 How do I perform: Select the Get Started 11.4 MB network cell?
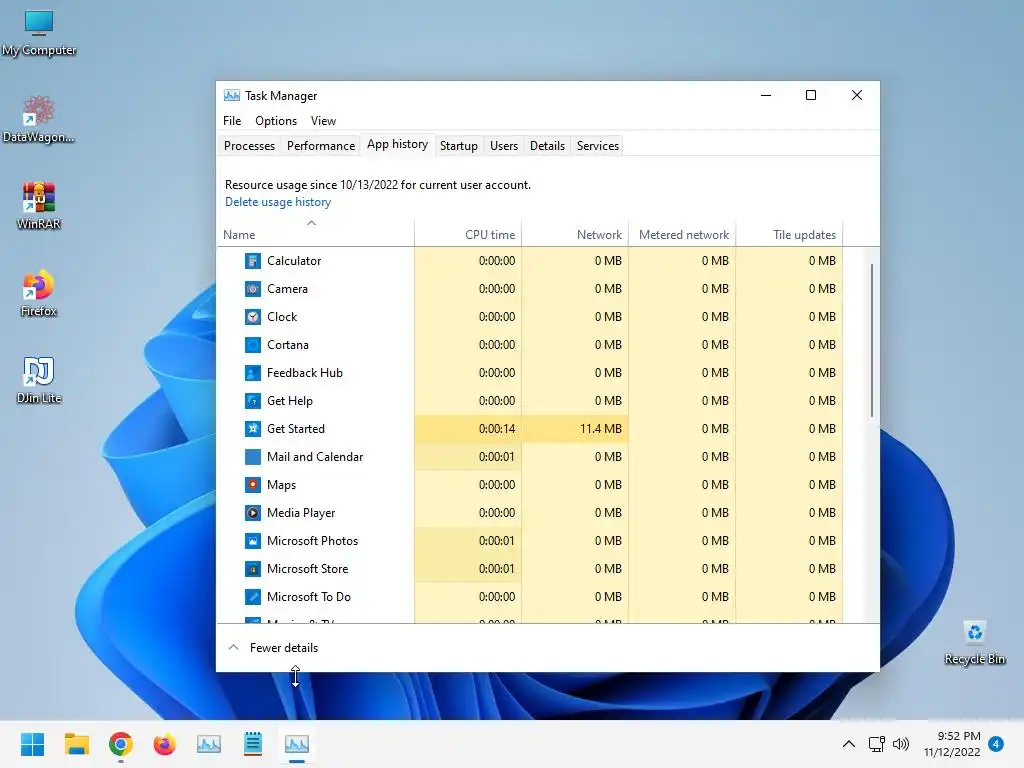(x=575, y=429)
